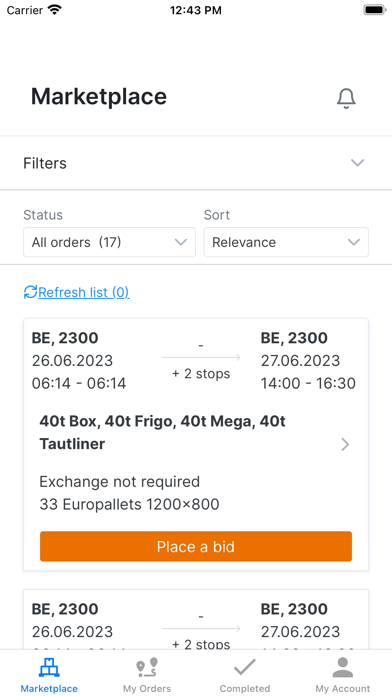Open My Orders route pin icon

[x=147, y=668]
